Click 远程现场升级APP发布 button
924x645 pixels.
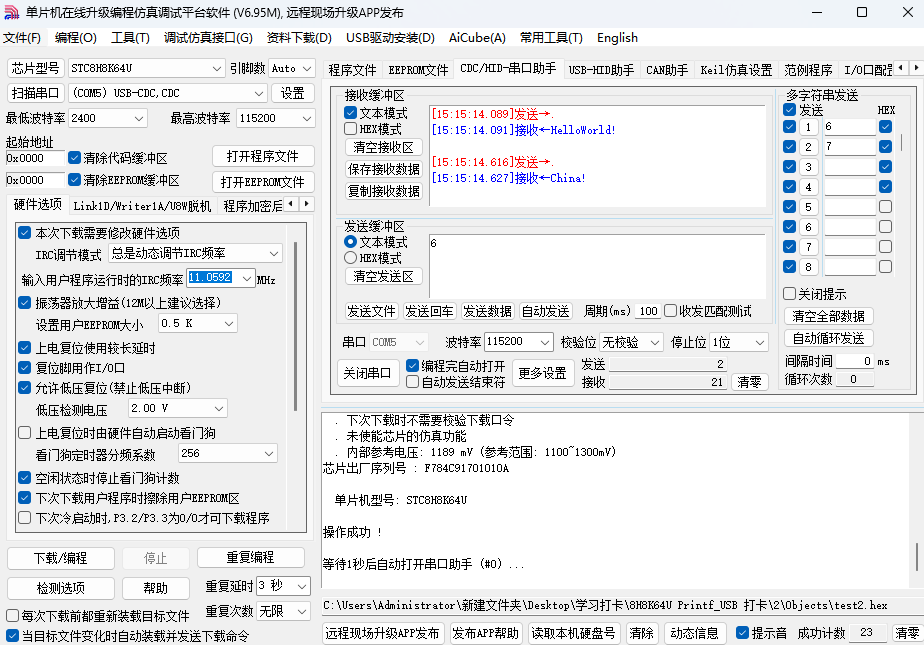382,633
